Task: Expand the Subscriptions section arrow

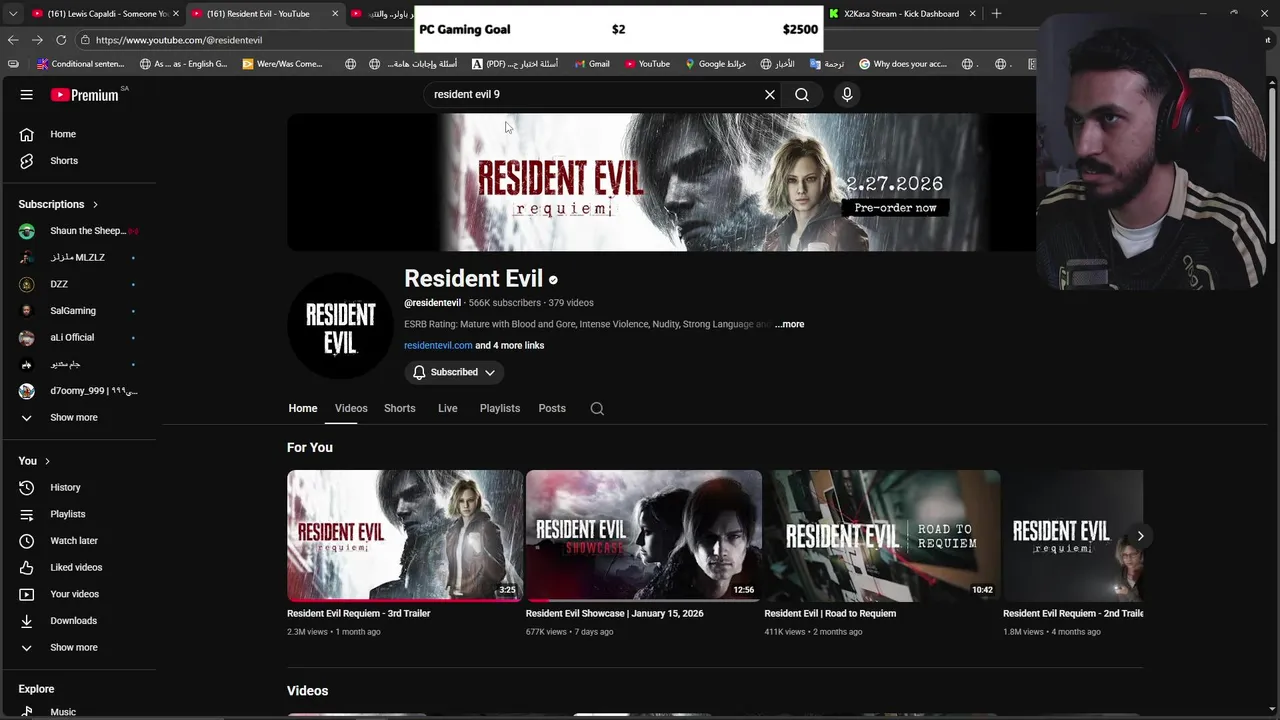Action: [95, 204]
